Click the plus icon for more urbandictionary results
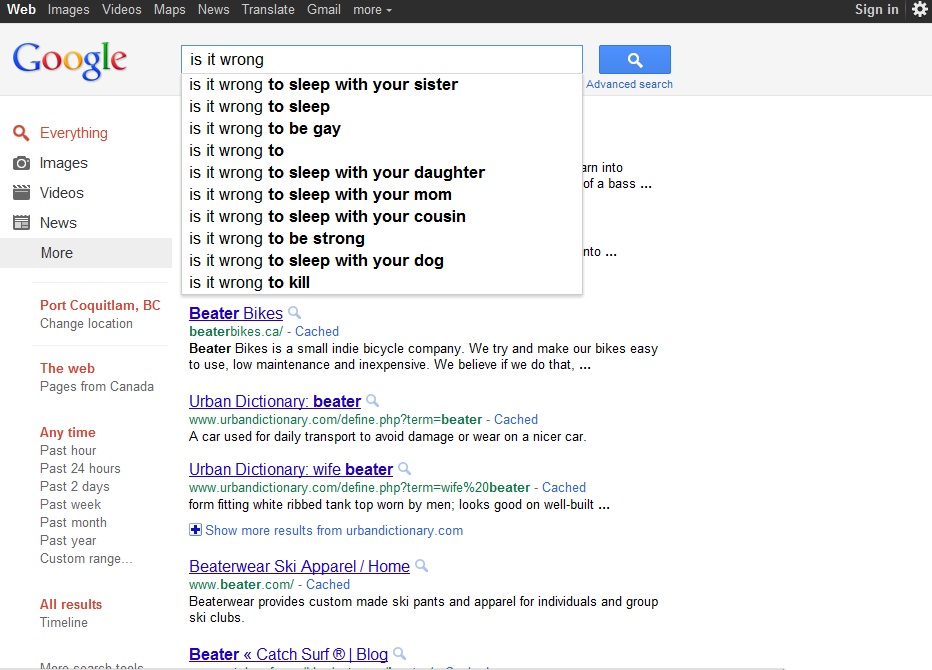 click(195, 530)
